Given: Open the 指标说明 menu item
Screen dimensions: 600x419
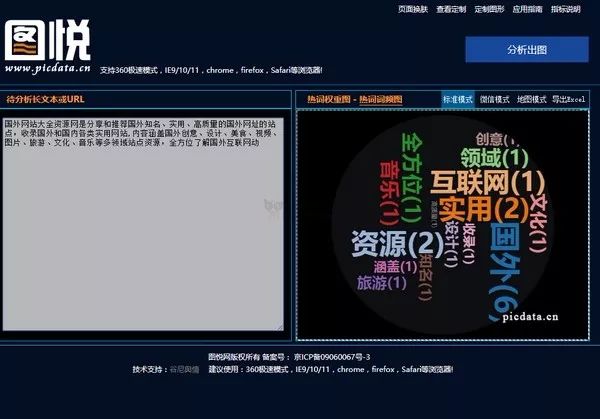Looking at the screenshot, I should click(566, 9).
